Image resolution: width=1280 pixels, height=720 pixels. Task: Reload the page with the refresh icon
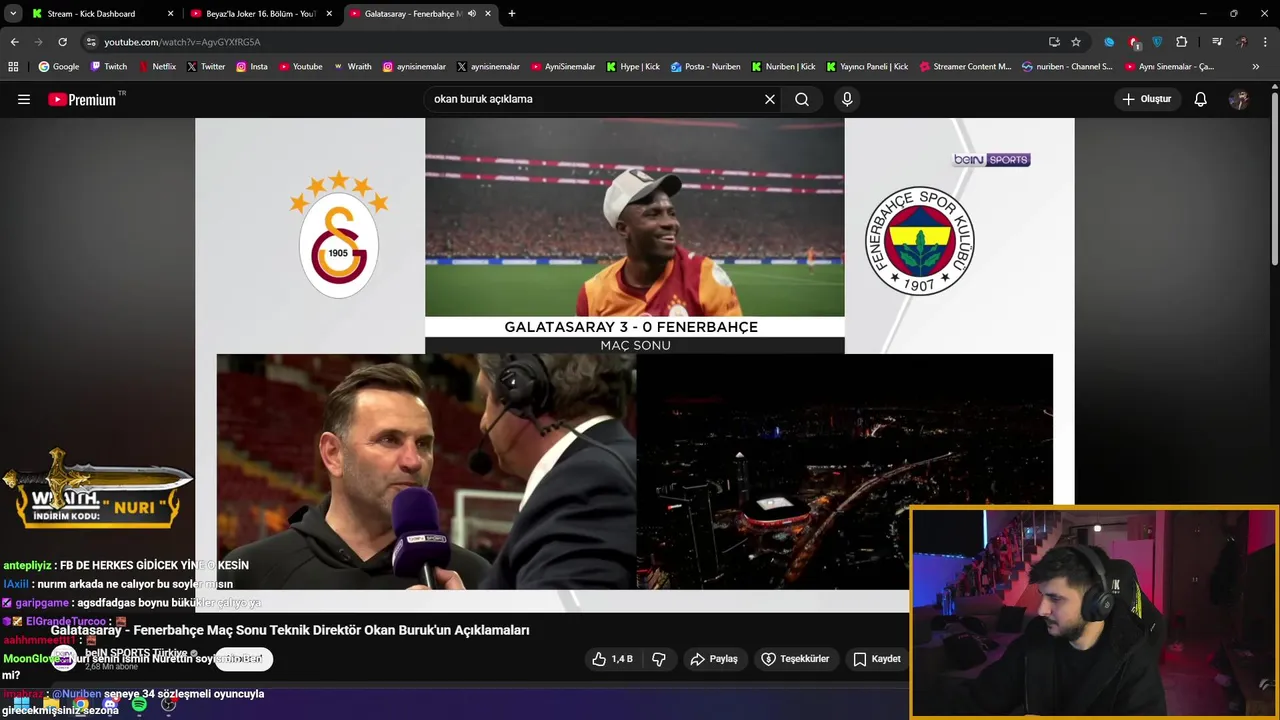point(62,42)
